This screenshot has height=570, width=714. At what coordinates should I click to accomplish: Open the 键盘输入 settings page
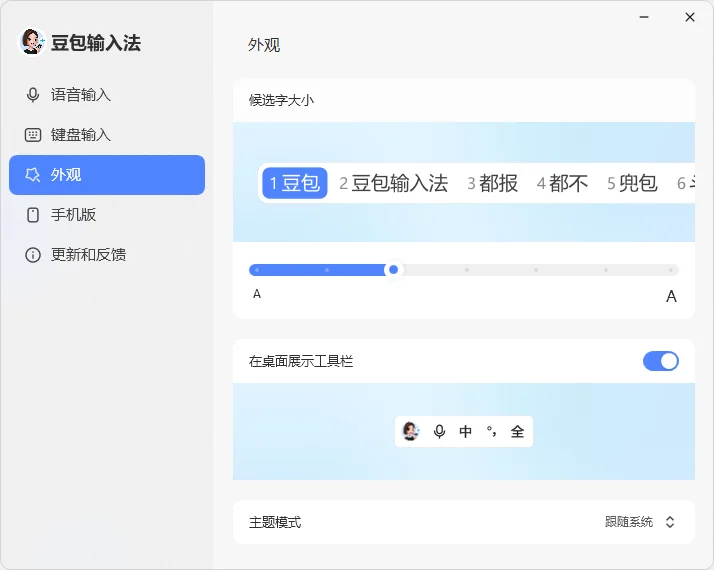click(107, 135)
